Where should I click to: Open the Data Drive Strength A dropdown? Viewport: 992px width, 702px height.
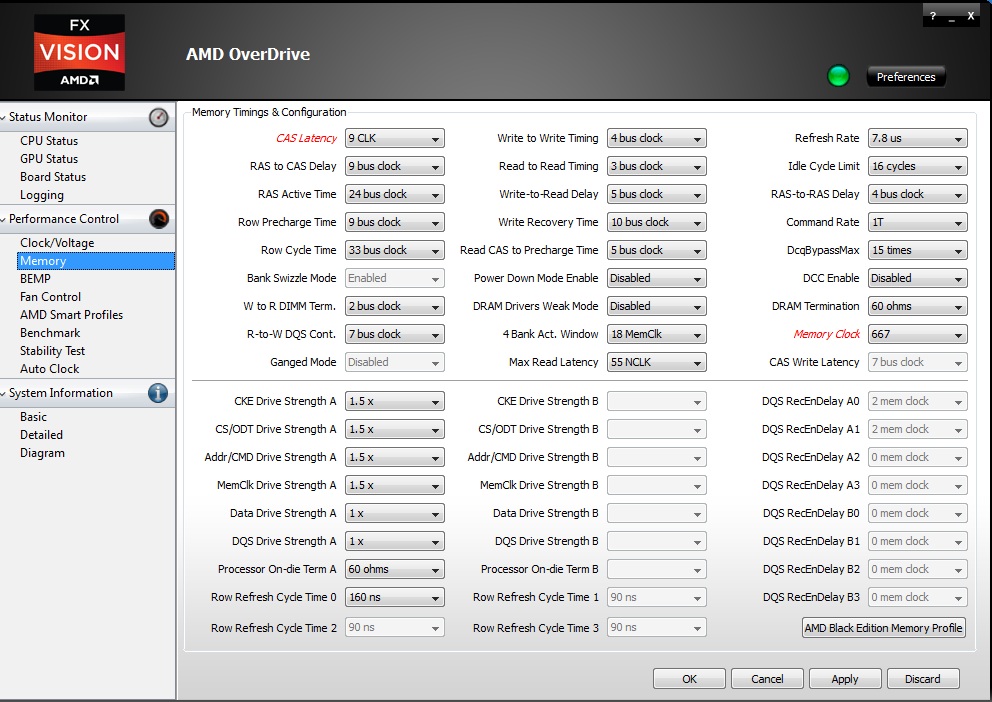[x=395, y=513]
